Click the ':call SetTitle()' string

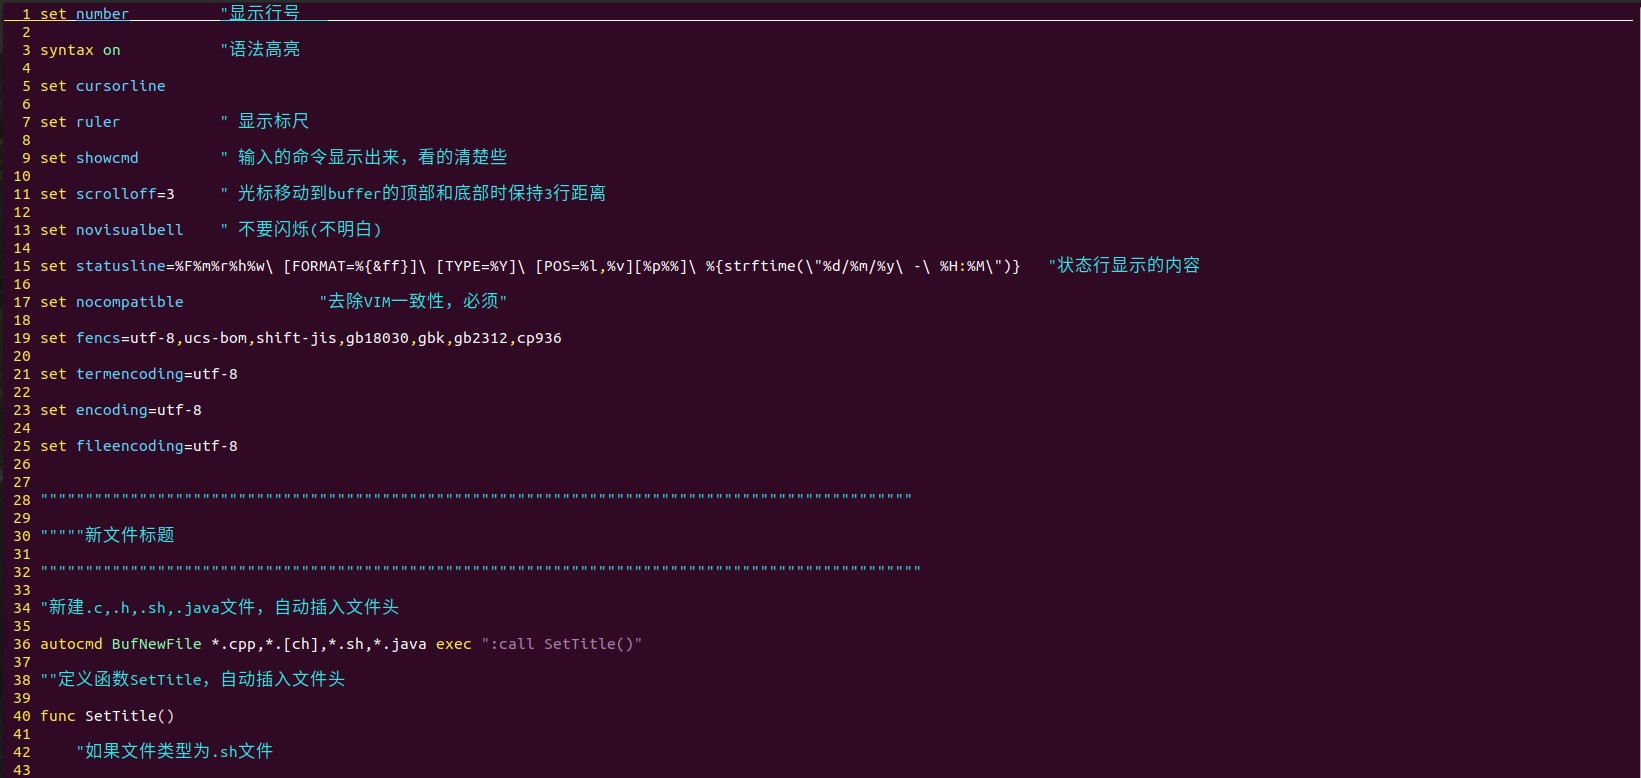coord(561,644)
